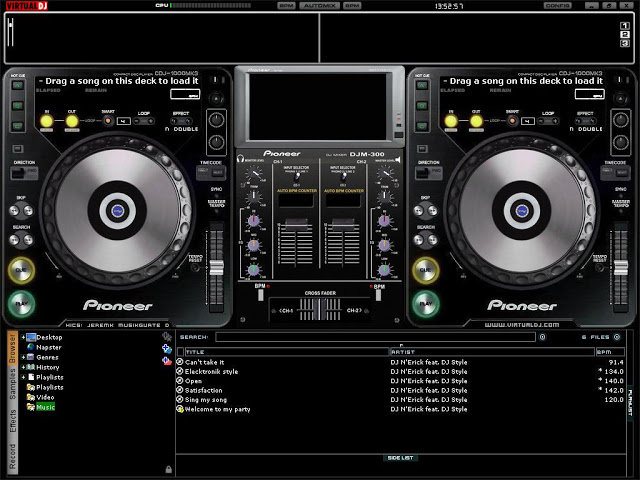
Task: Adjust left deck tempo pitch slider
Action: tap(216, 268)
